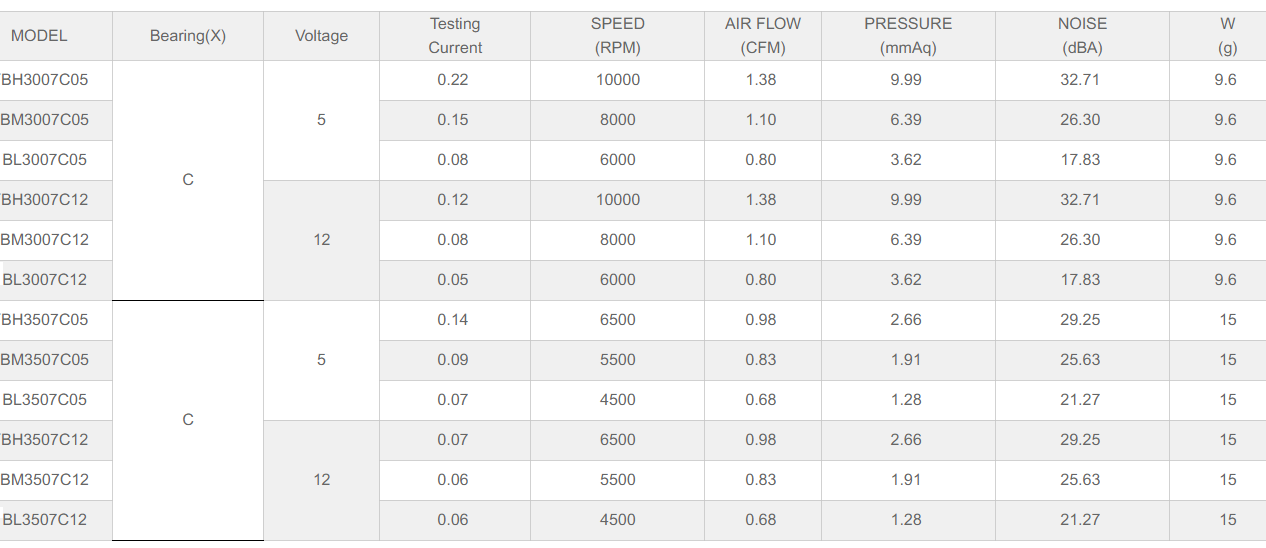Viewport: 1266px width, 548px height.
Task: Click model BL3007C12 cell
Action: coord(45,280)
